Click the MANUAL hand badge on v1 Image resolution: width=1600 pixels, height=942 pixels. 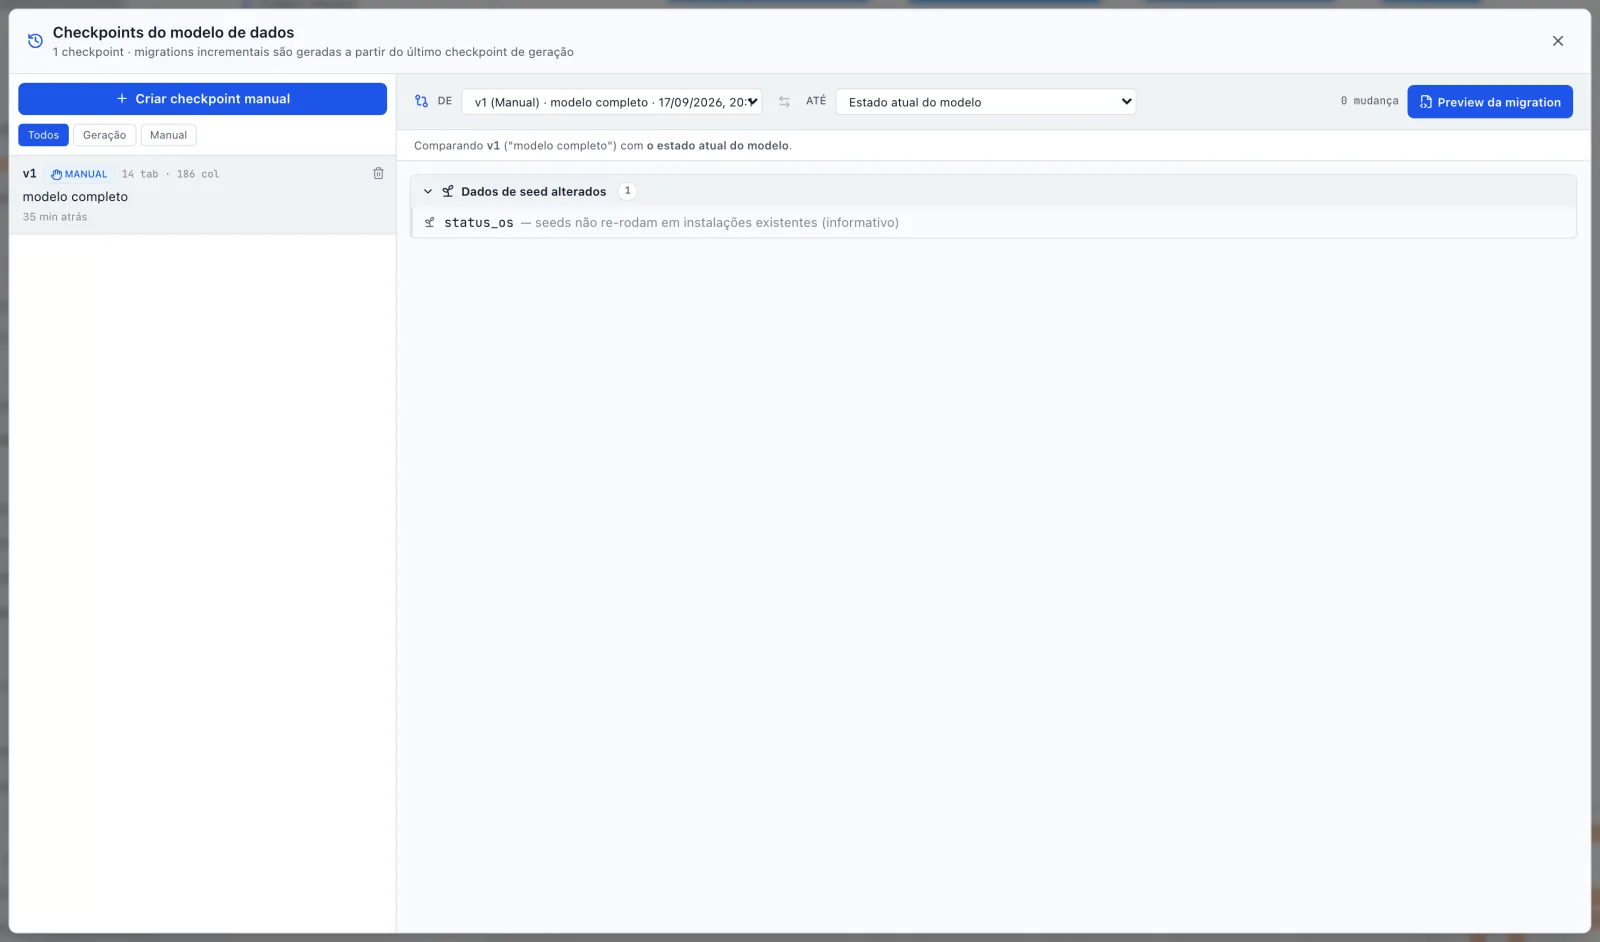click(79, 174)
